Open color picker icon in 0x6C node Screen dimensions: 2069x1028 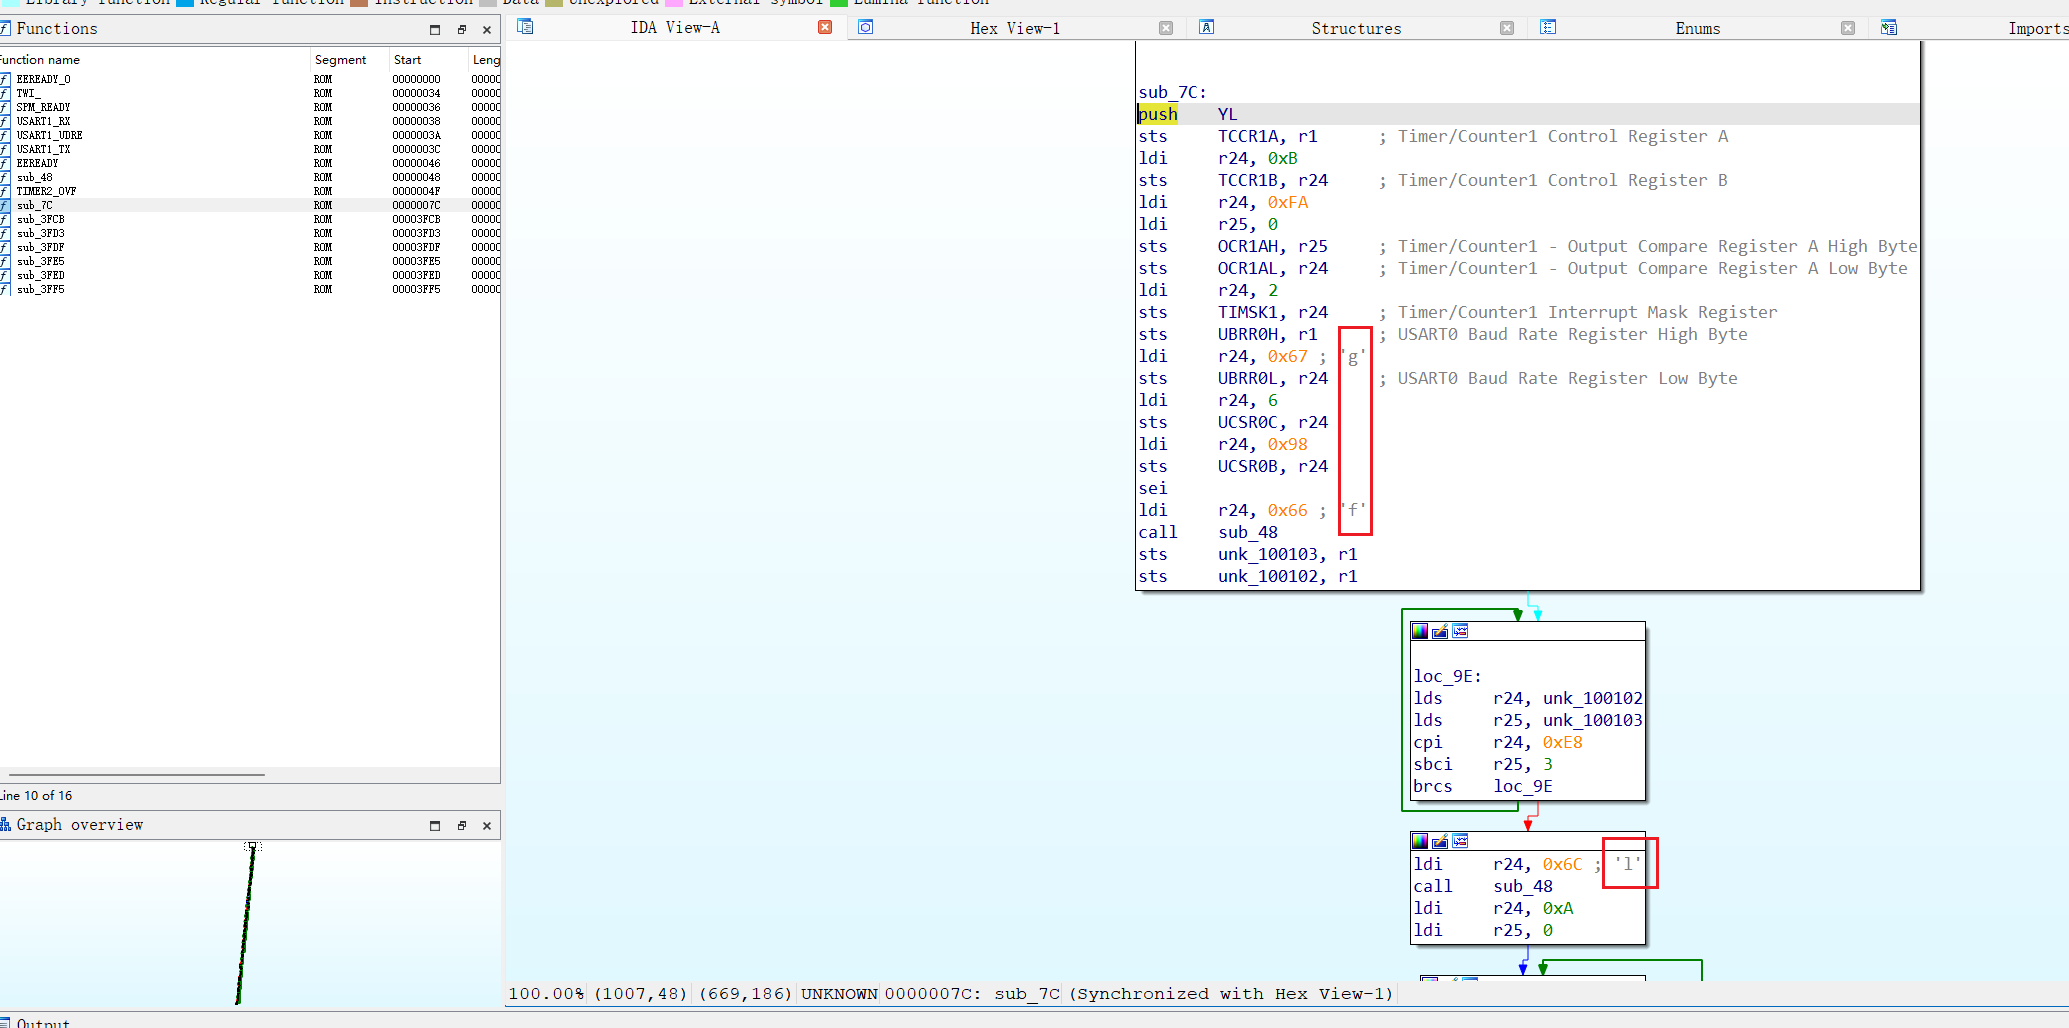[x=1420, y=841]
